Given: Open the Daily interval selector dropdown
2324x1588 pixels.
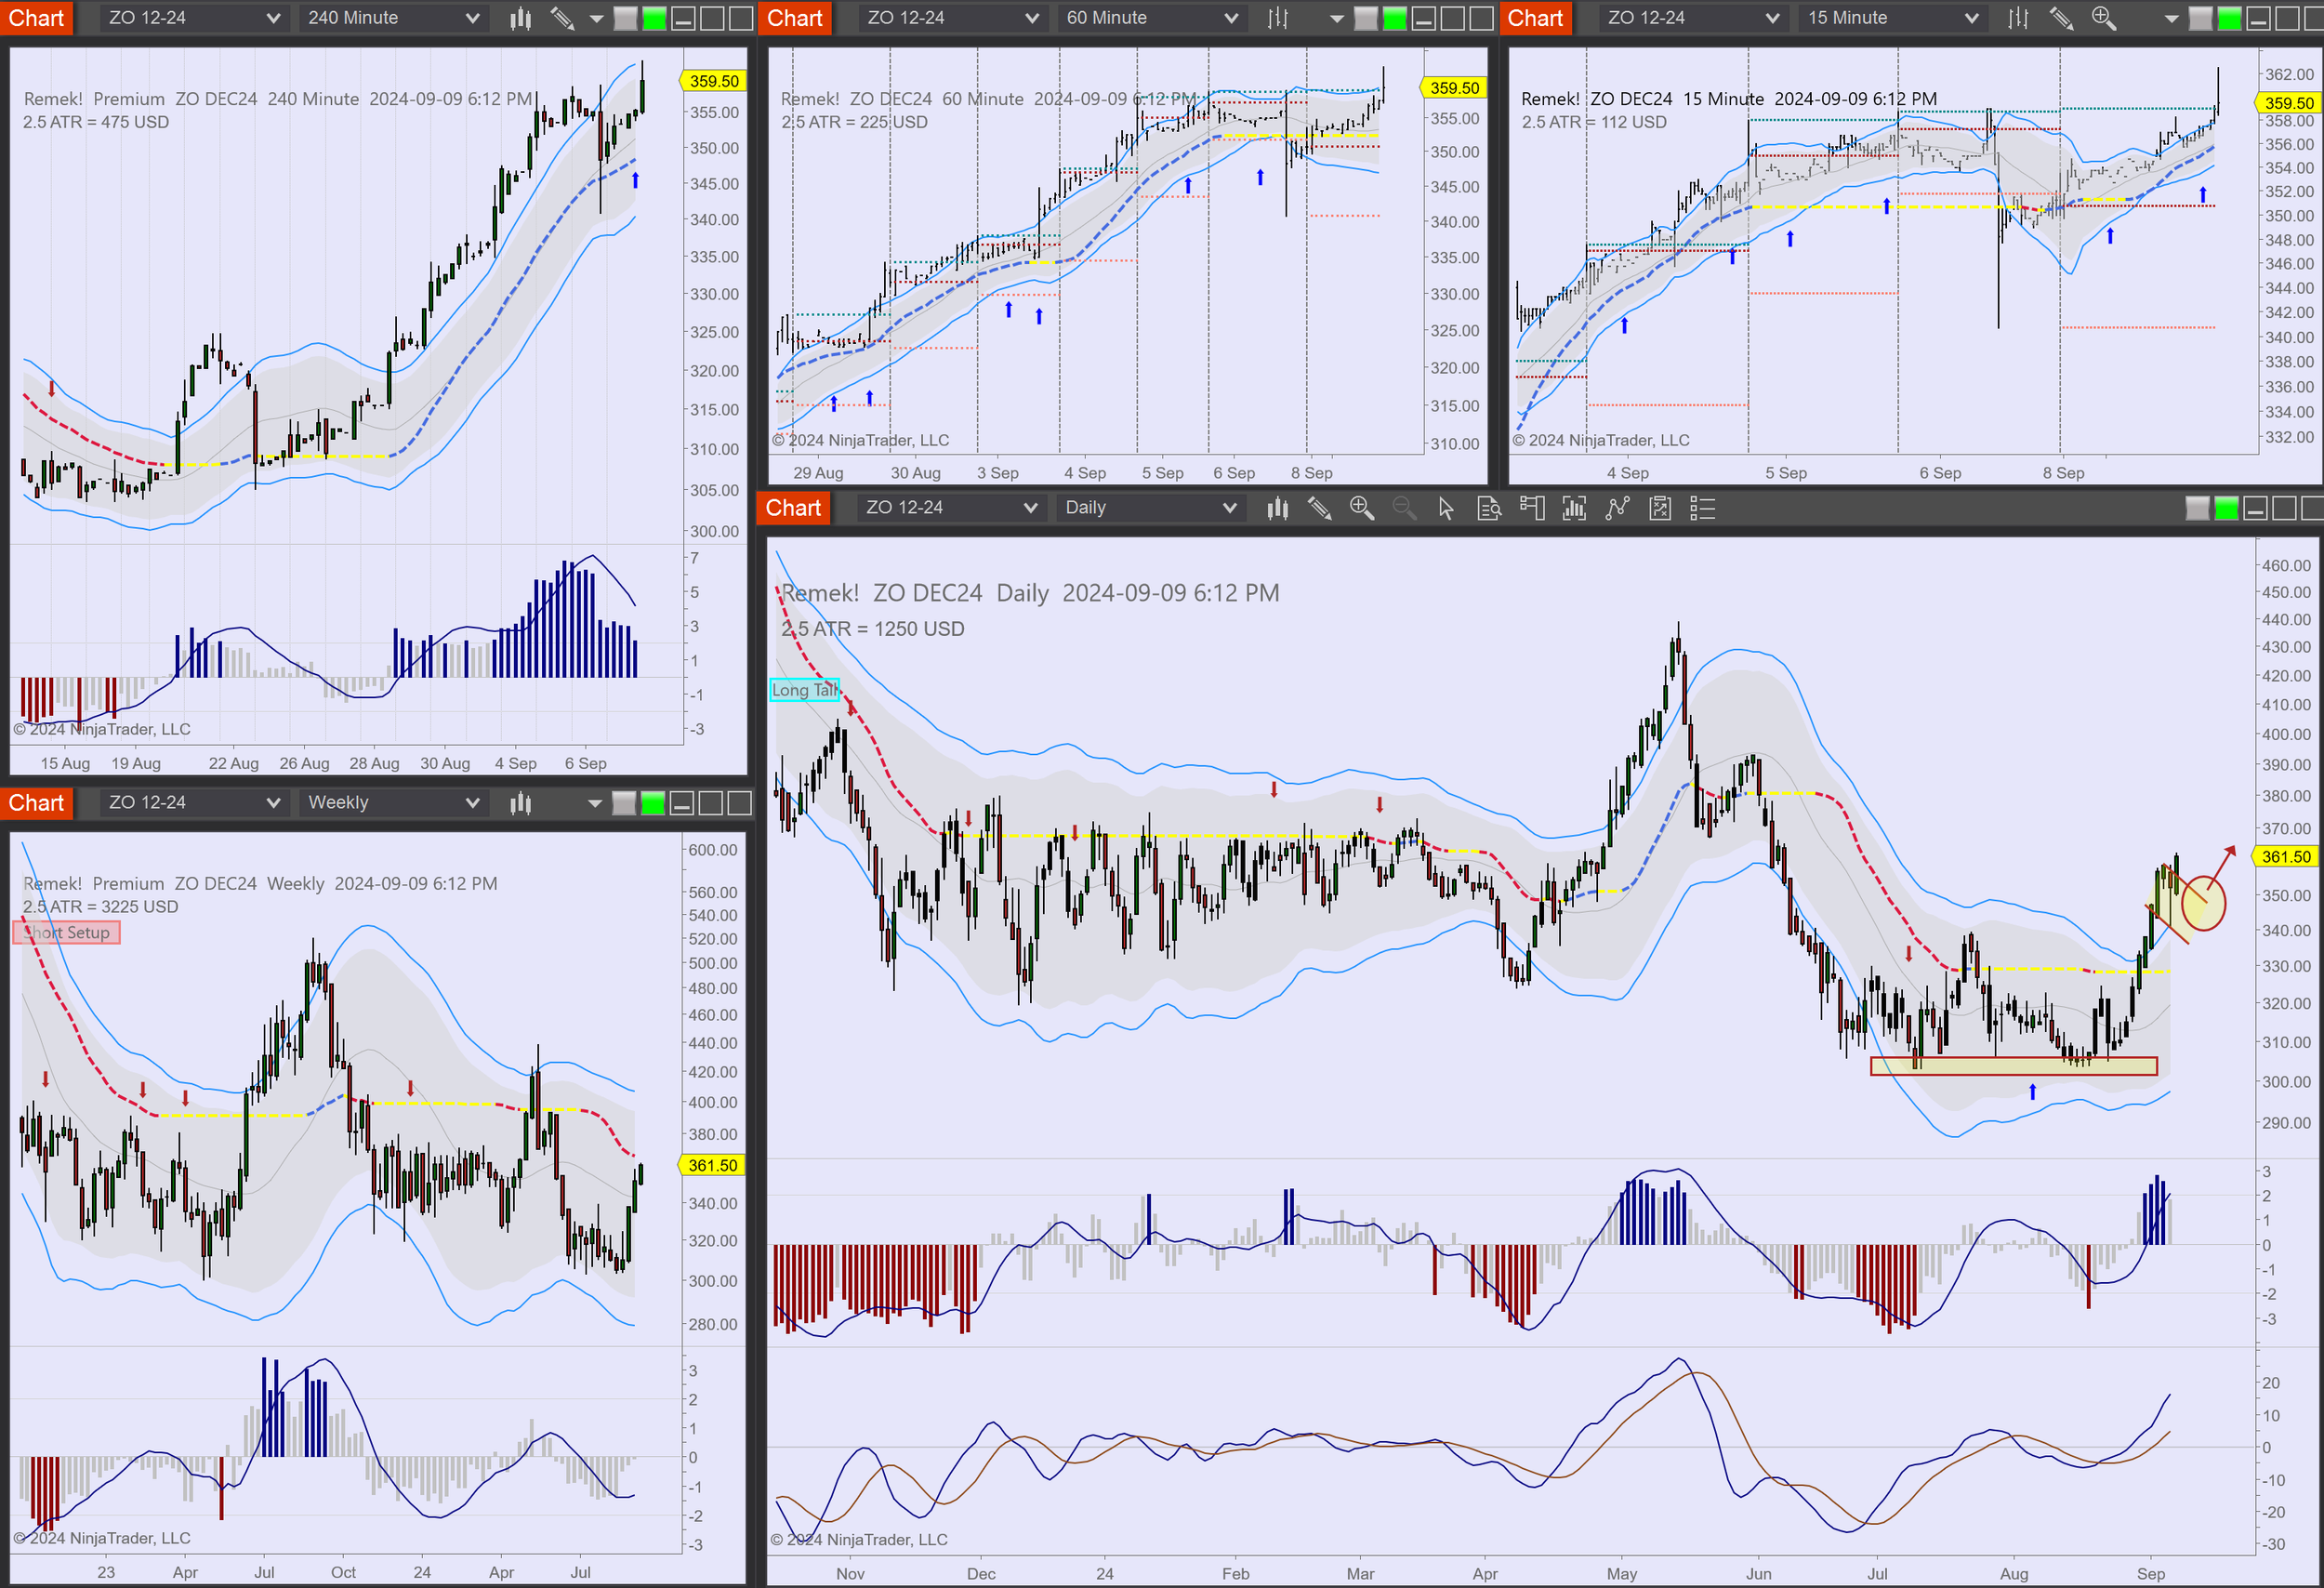Looking at the screenshot, I should [x=1150, y=507].
